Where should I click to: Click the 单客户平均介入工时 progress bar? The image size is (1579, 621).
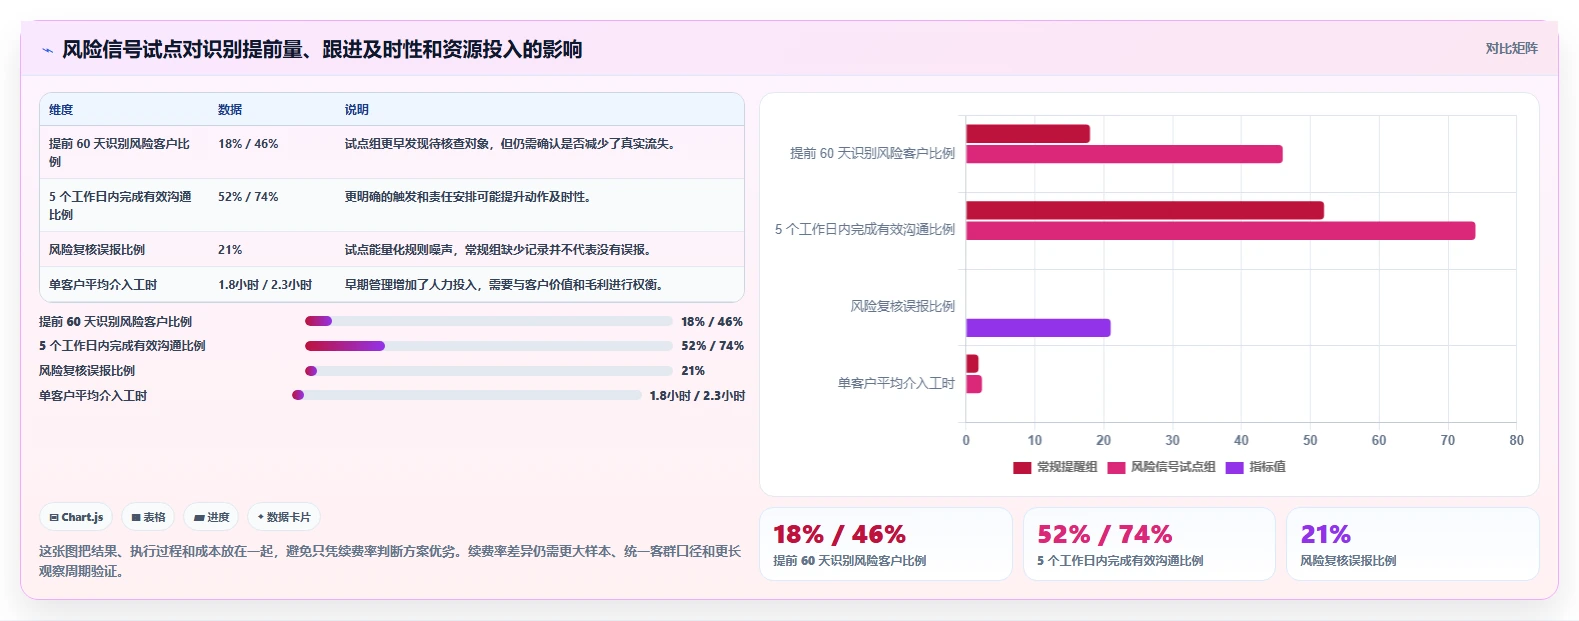coord(466,395)
